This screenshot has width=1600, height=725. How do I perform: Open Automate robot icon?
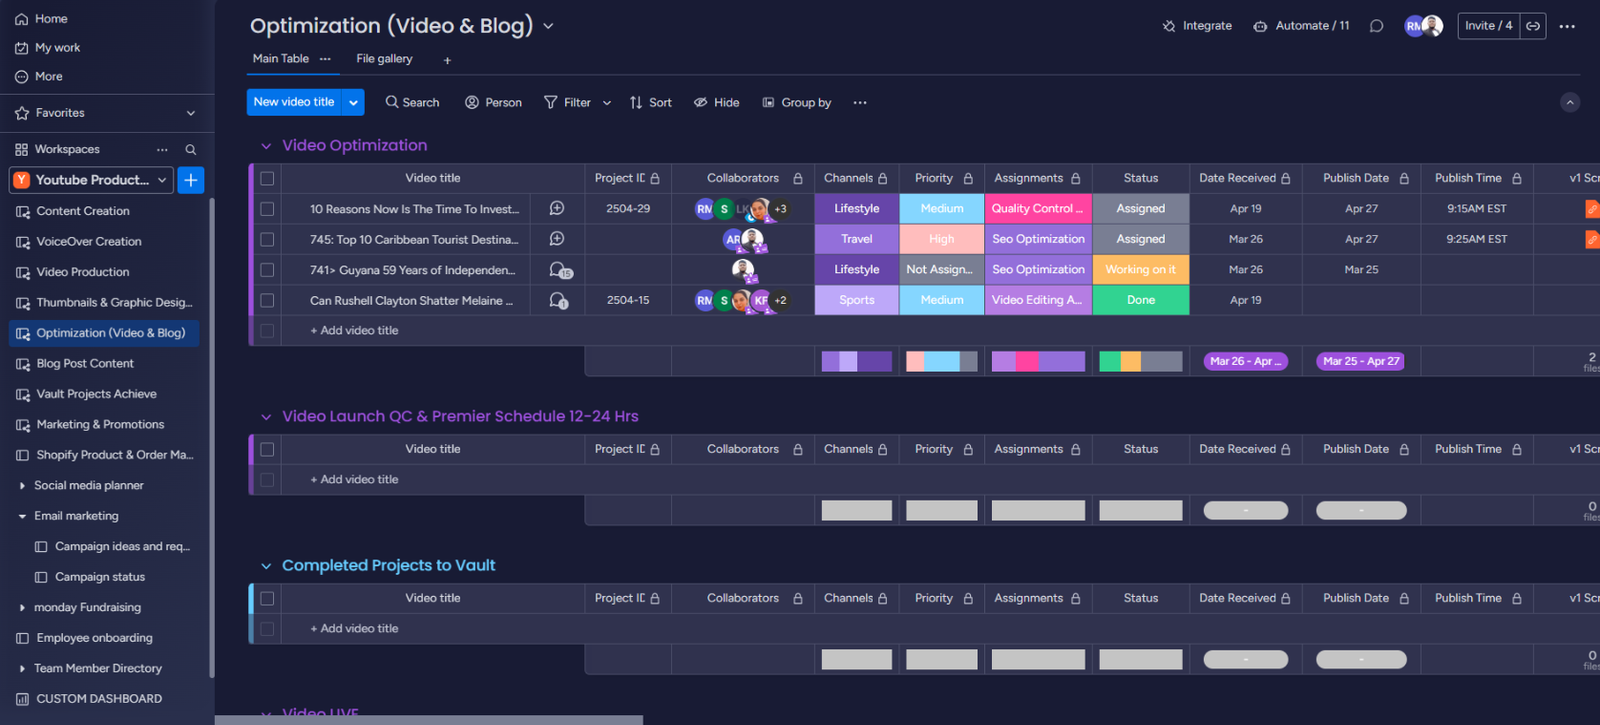1260,26
